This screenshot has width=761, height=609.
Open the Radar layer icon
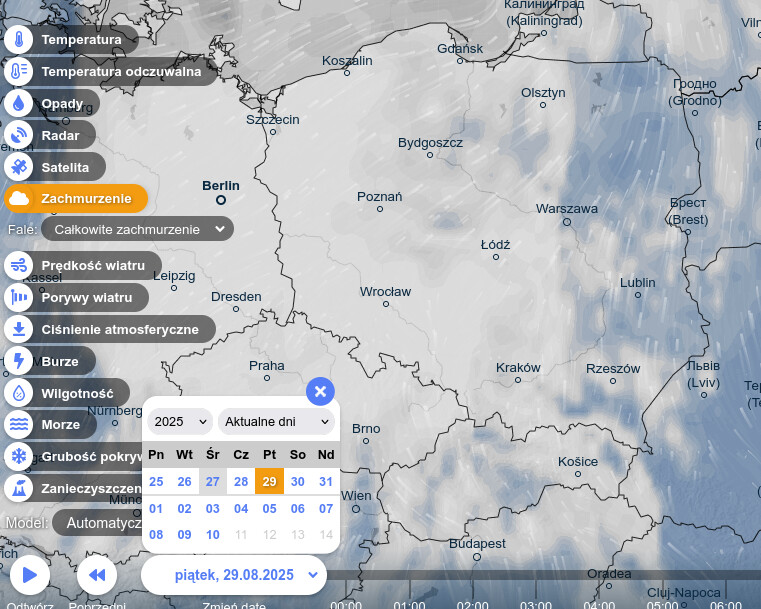19,135
